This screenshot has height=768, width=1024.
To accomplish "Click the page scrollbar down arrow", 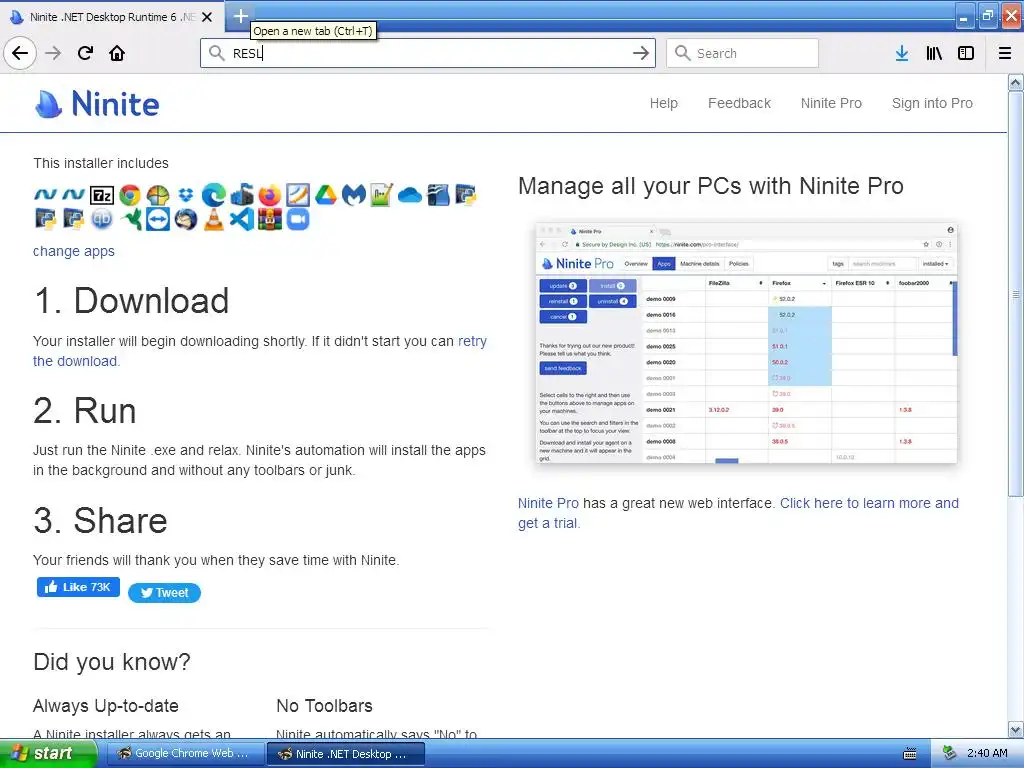I will click(1016, 729).
